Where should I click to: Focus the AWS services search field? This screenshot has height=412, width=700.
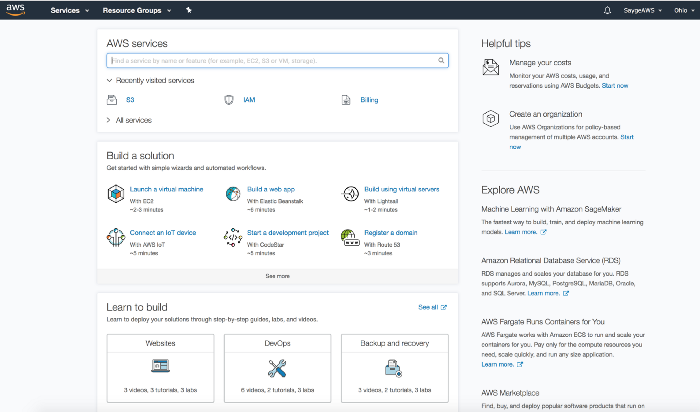pyautogui.click(x=278, y=61)
